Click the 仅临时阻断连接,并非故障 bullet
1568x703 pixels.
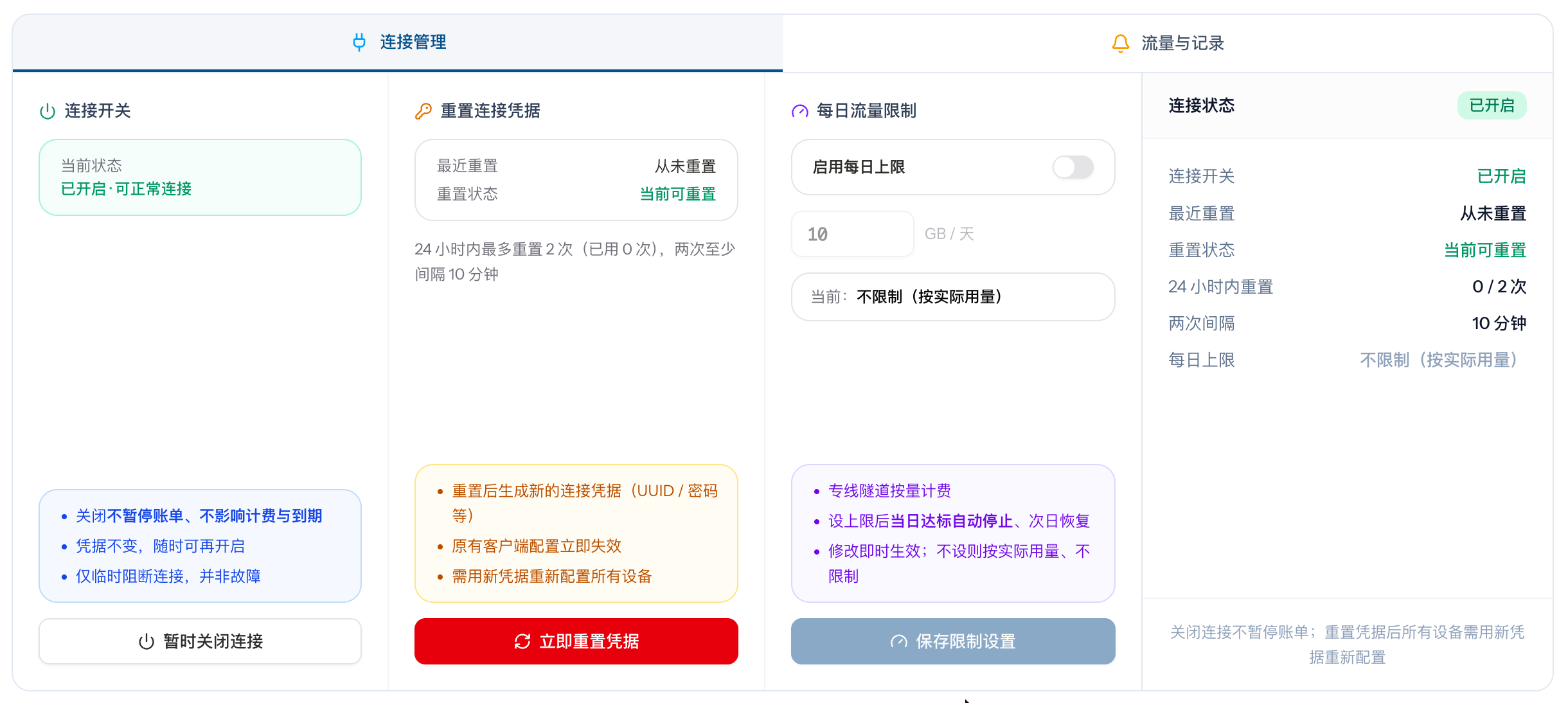click(168, 576)
